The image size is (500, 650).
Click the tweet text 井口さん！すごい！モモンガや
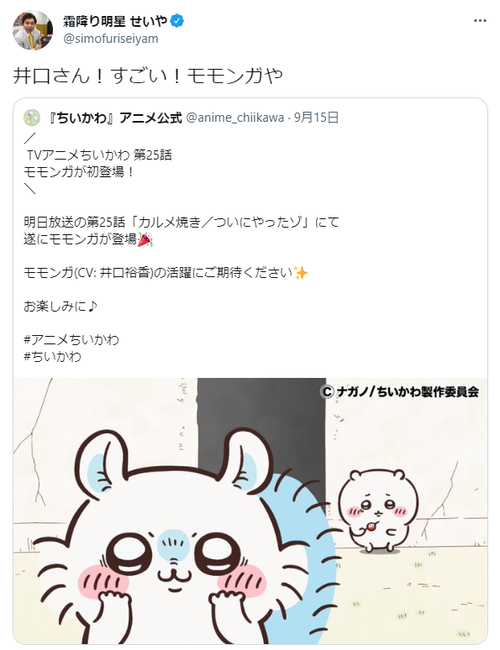coord(148,76)
